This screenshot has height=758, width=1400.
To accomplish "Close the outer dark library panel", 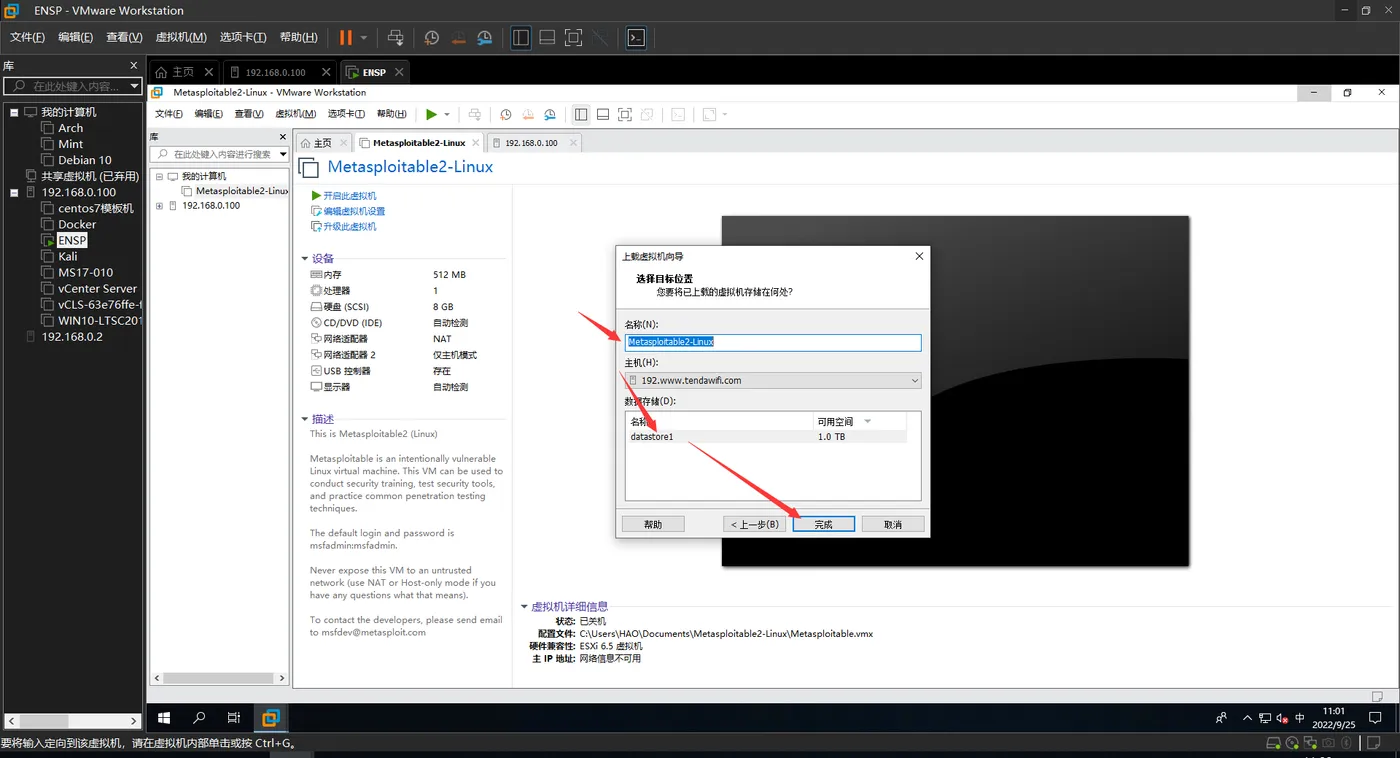I will (x=134, y=65).
